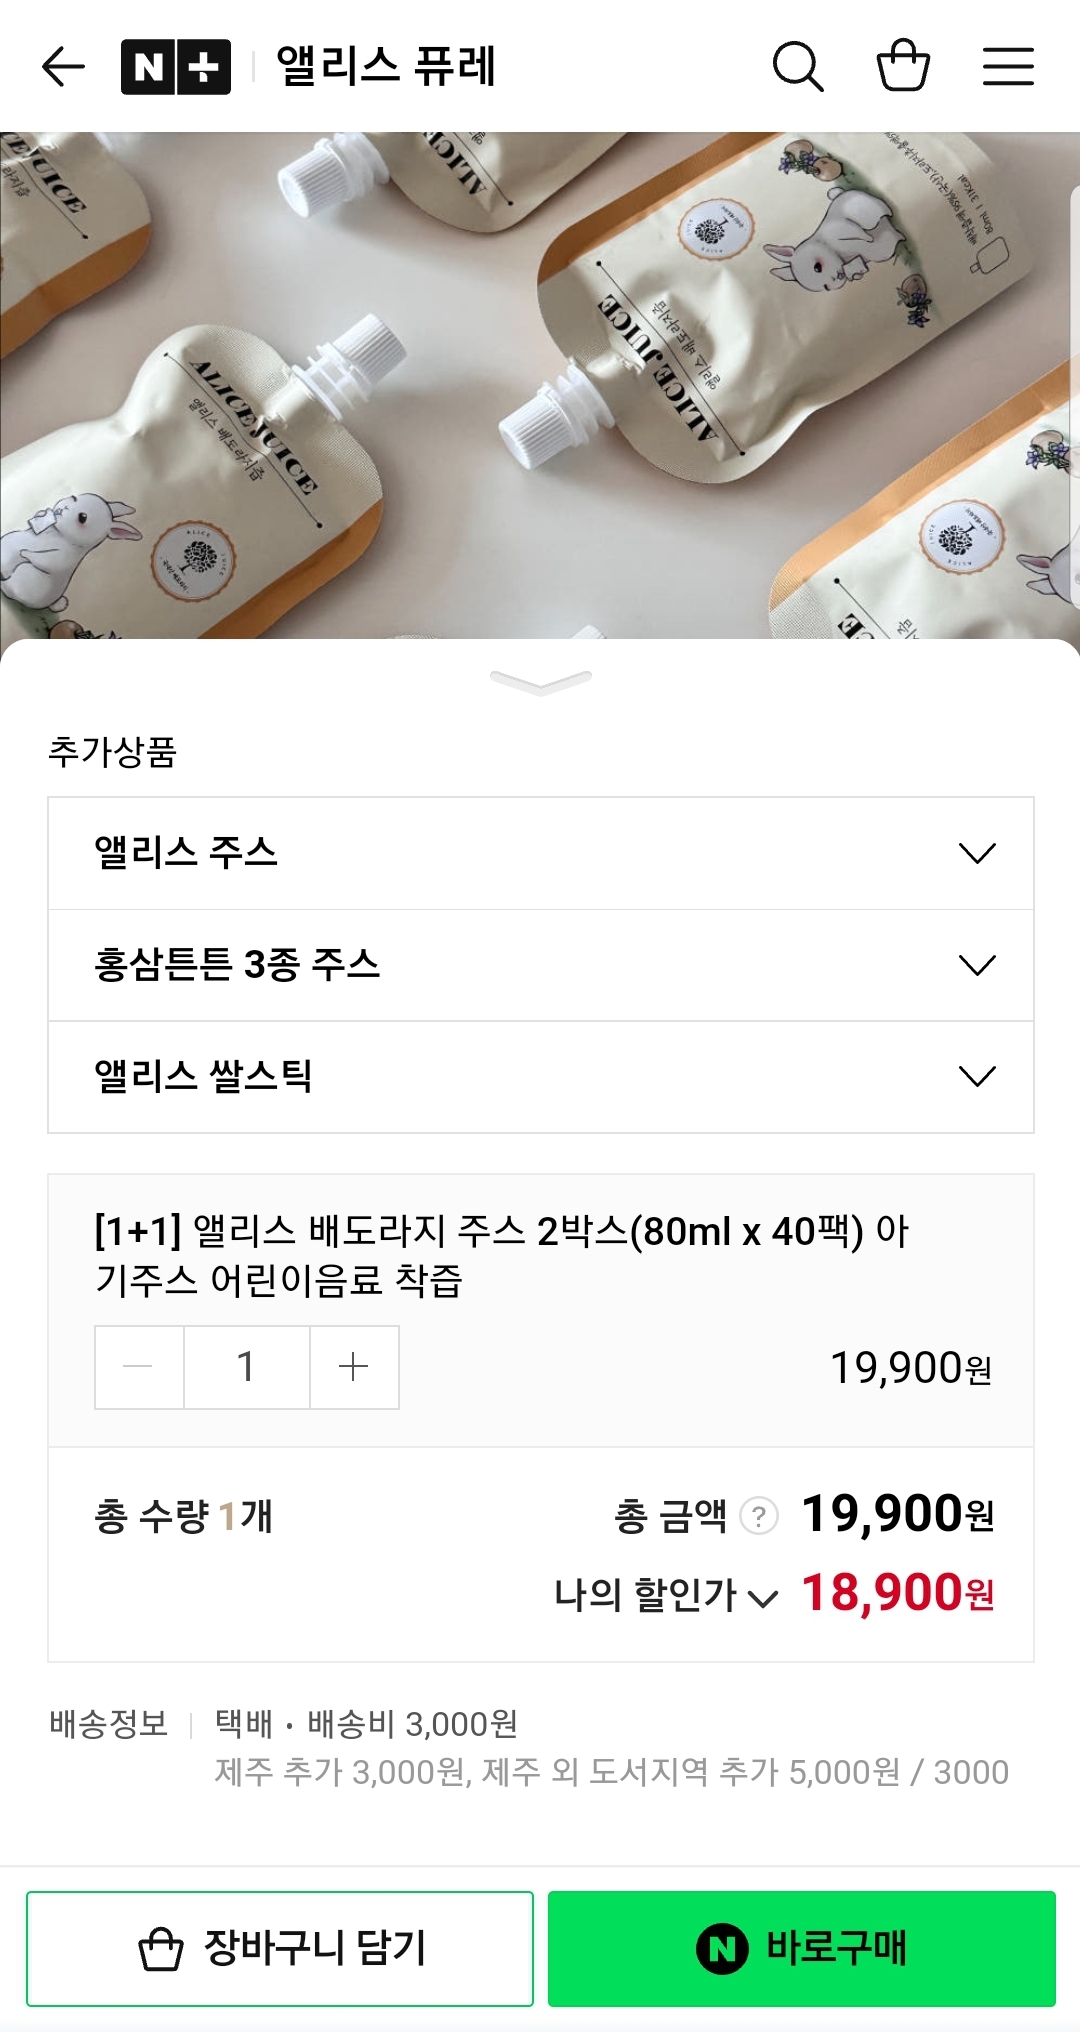
Task: Expand 나의 할인가 details
Action: (666, 1595)
